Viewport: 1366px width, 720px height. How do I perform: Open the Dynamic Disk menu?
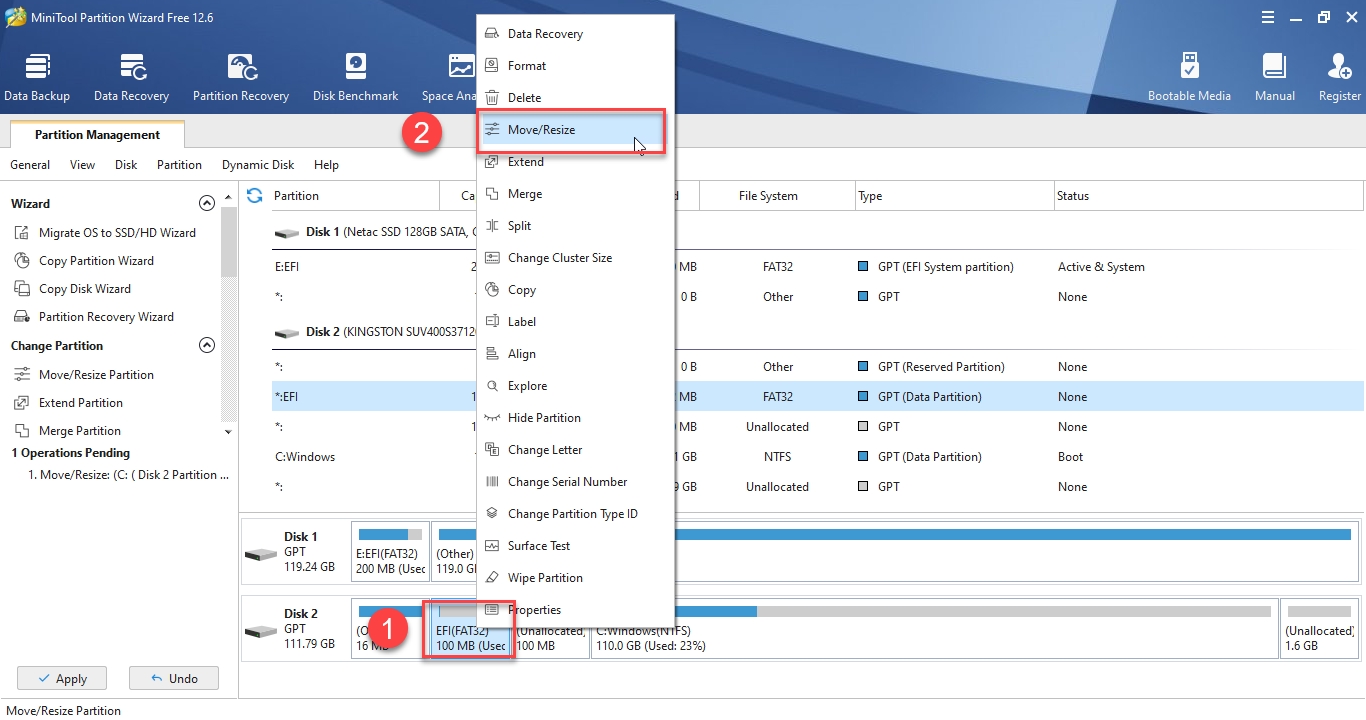click(x=258, y=165)
